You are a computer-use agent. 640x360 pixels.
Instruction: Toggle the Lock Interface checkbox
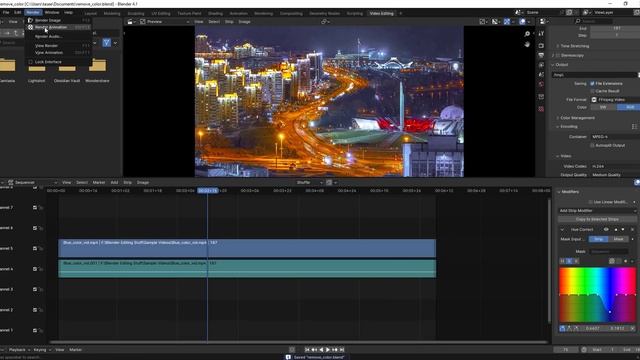point(31,62)
